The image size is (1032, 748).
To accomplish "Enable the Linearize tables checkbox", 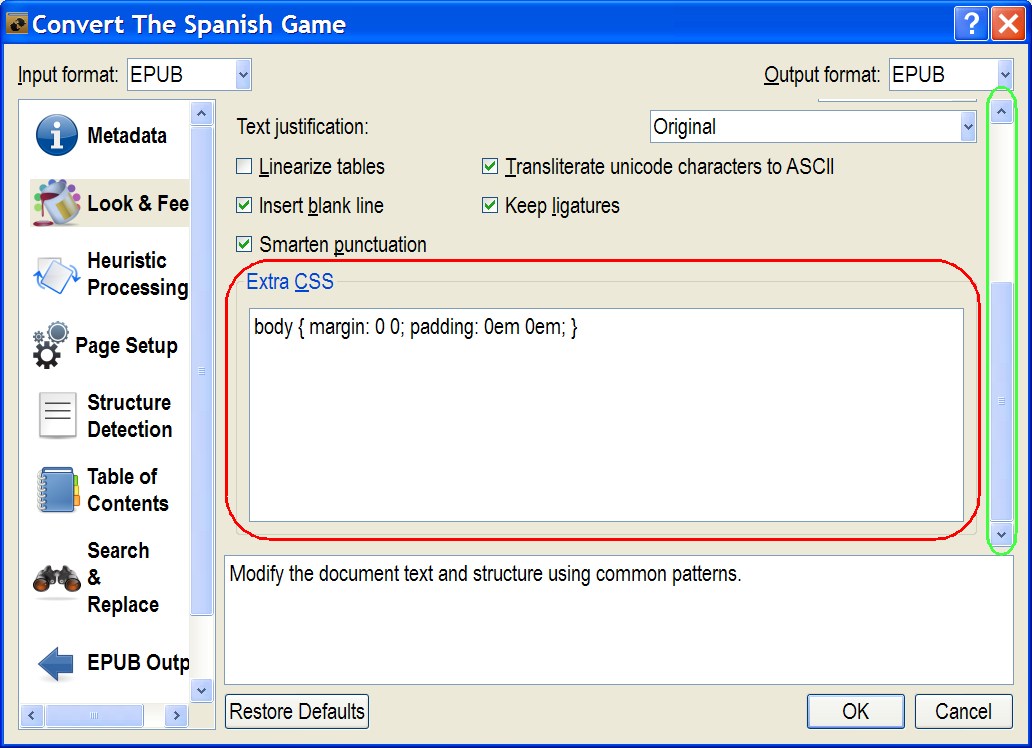I will tap(244, 167).
